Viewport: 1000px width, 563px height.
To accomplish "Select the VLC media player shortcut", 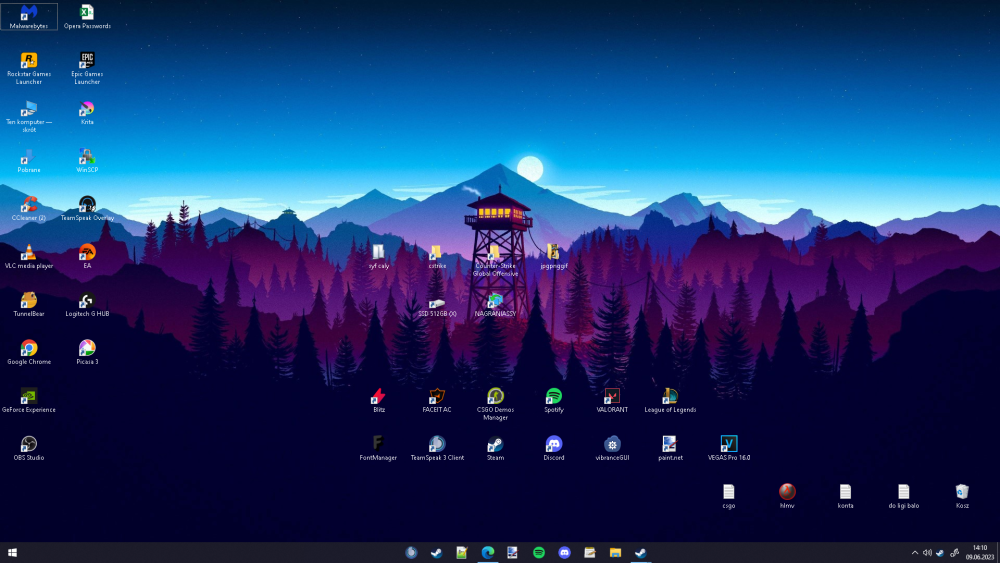I will 29,256.
